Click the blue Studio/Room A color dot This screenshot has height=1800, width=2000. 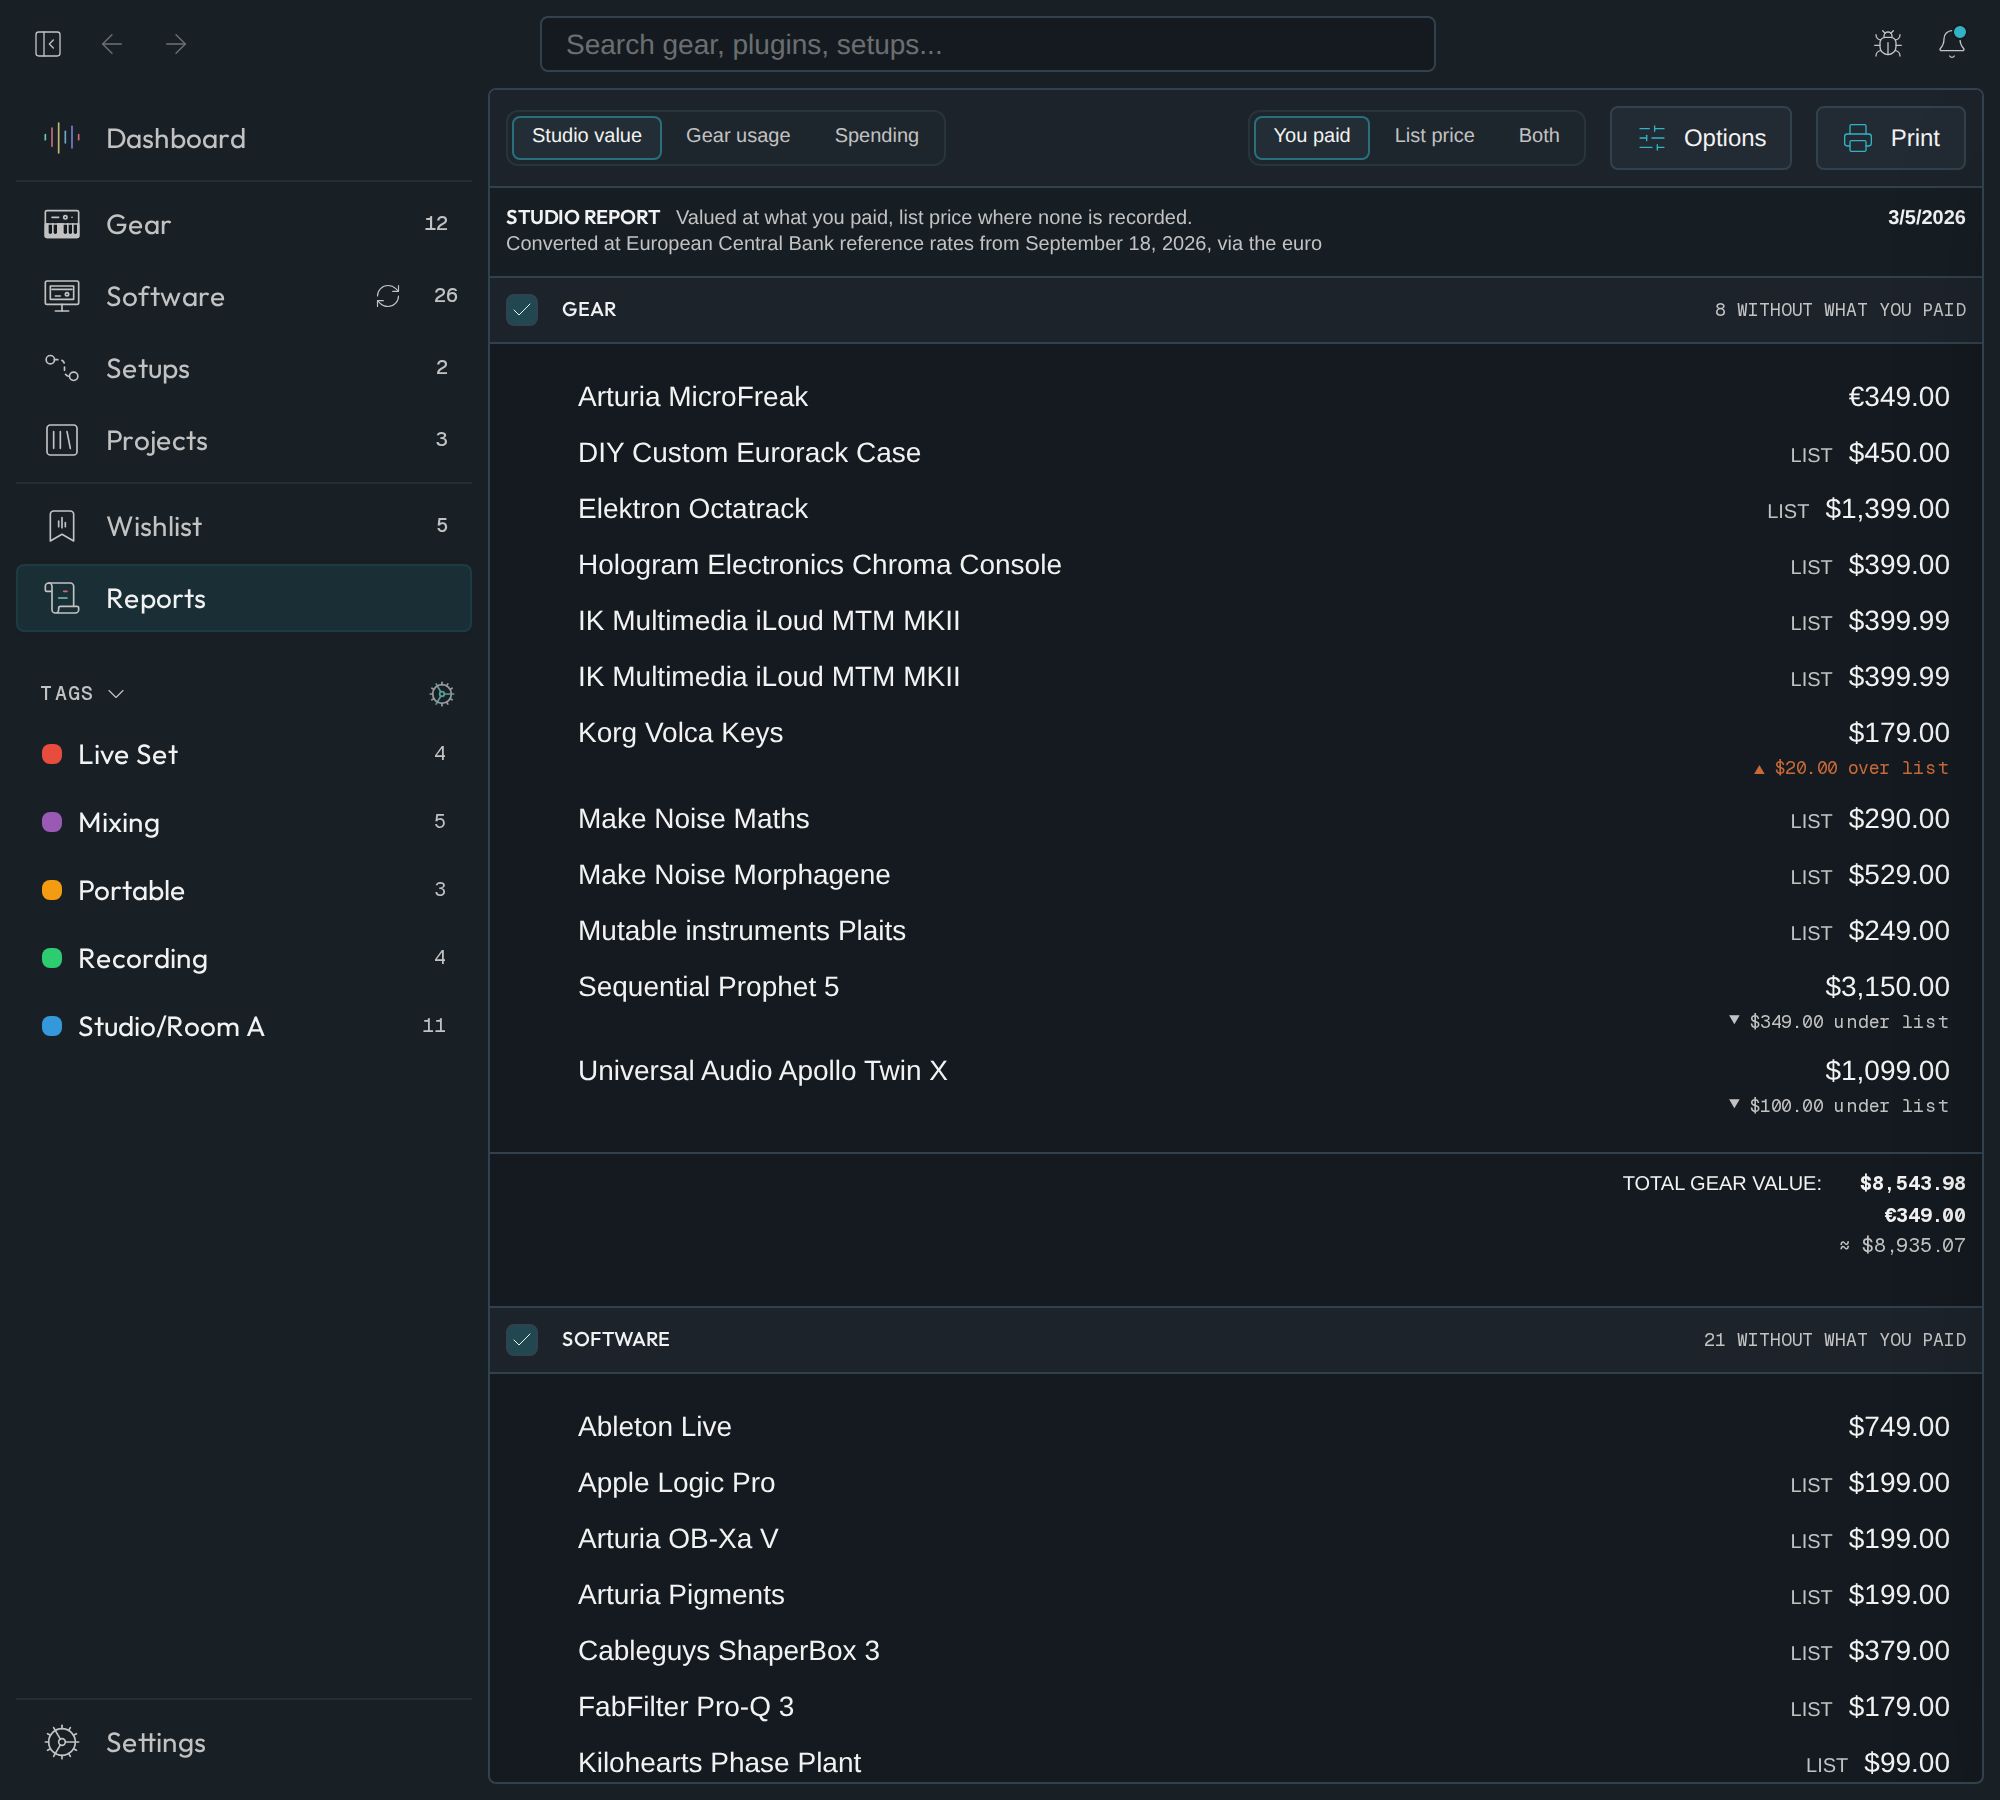coord(52,1026)
